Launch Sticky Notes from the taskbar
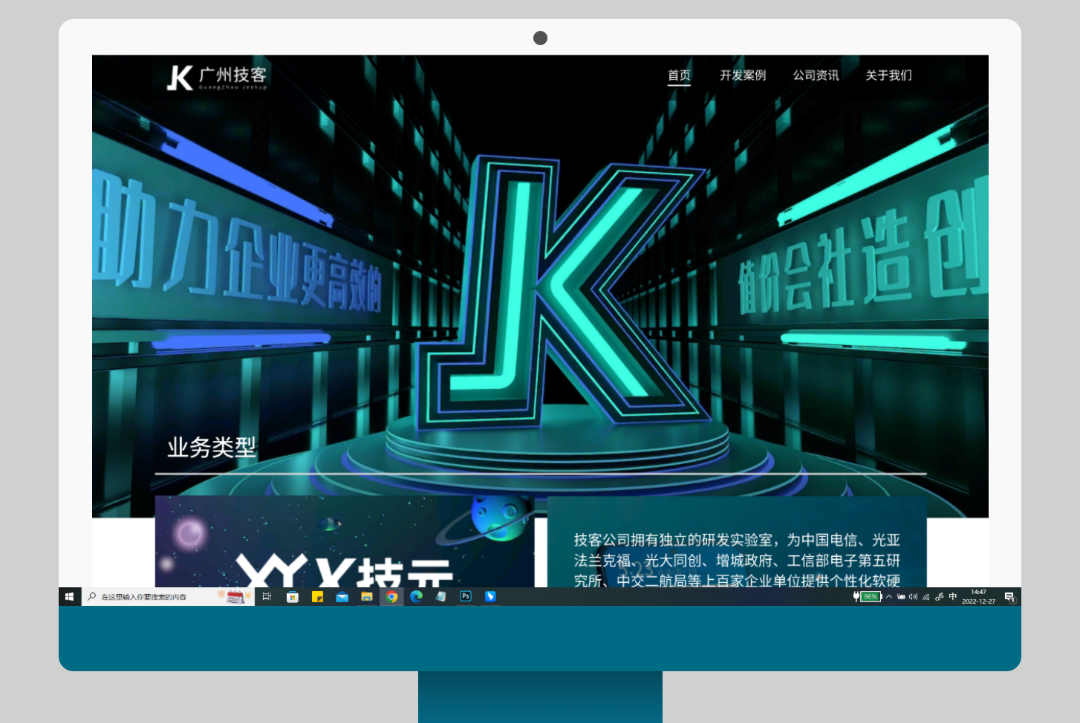The width and height of the screenshot is (1080, 723). (x=318, y=597)
